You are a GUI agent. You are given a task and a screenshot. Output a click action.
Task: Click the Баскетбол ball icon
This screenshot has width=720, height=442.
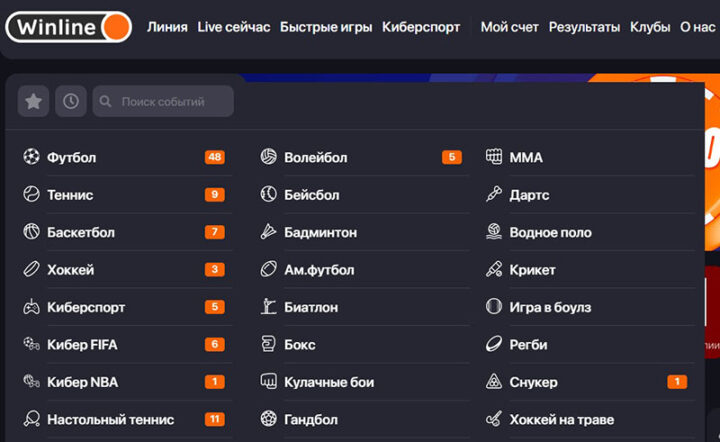pyautogui.click(x=31, y=232)
